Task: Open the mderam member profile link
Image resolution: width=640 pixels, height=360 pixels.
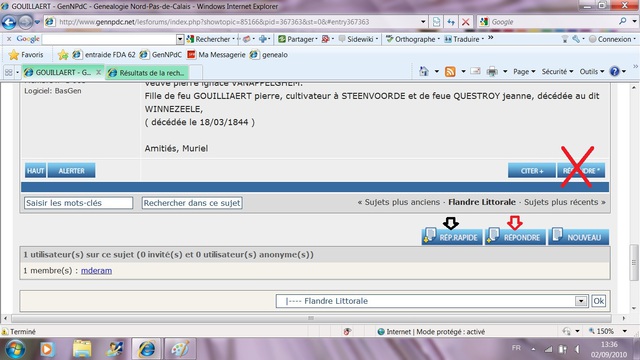Action: pos(96,271)
